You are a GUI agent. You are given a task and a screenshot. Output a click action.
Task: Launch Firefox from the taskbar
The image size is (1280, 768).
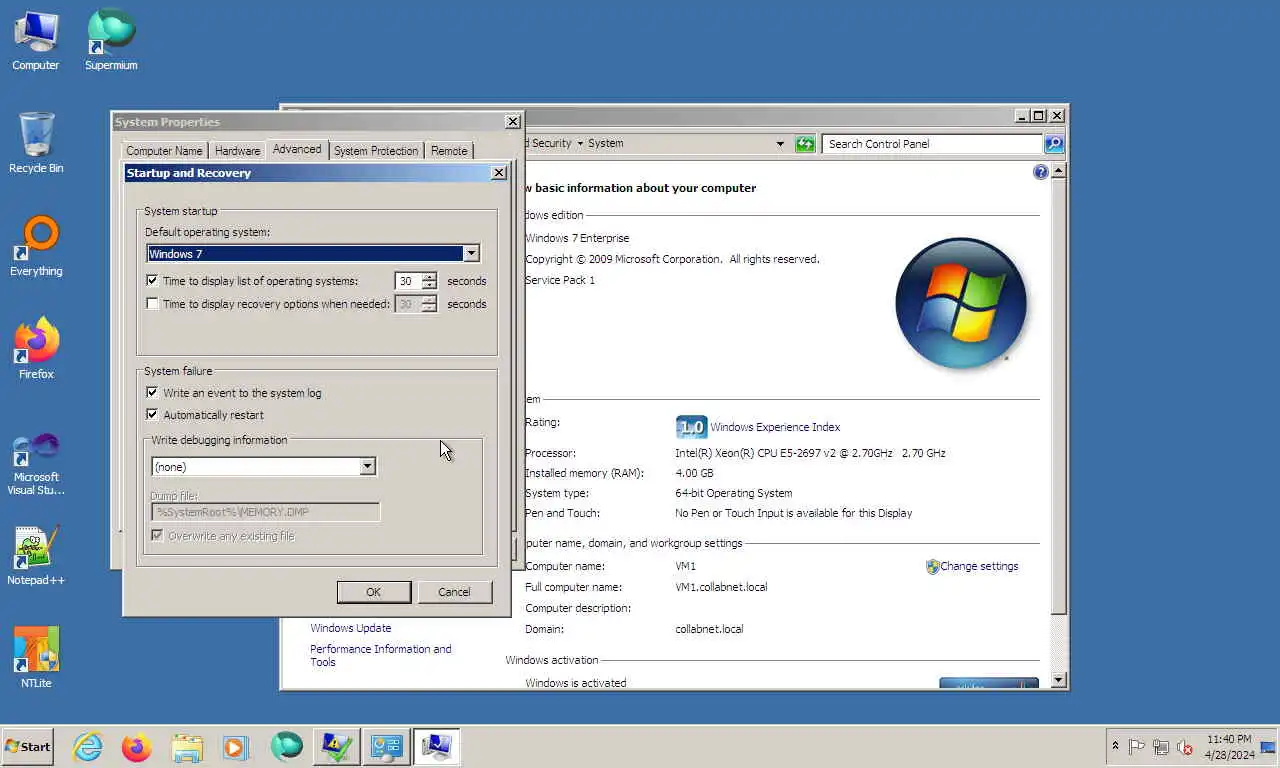[136, 747]
